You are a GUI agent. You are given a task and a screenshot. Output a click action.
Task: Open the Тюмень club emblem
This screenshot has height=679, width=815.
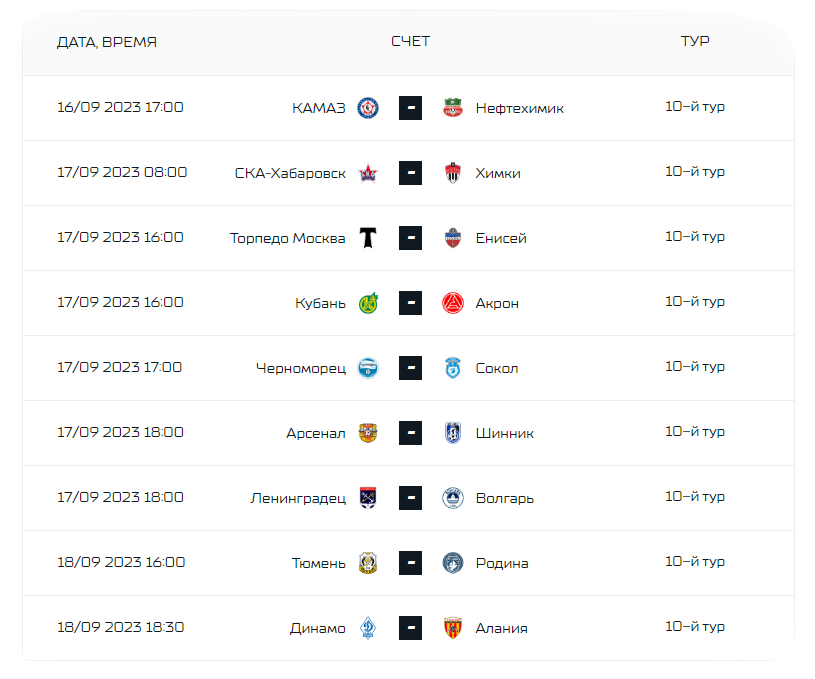368,563
